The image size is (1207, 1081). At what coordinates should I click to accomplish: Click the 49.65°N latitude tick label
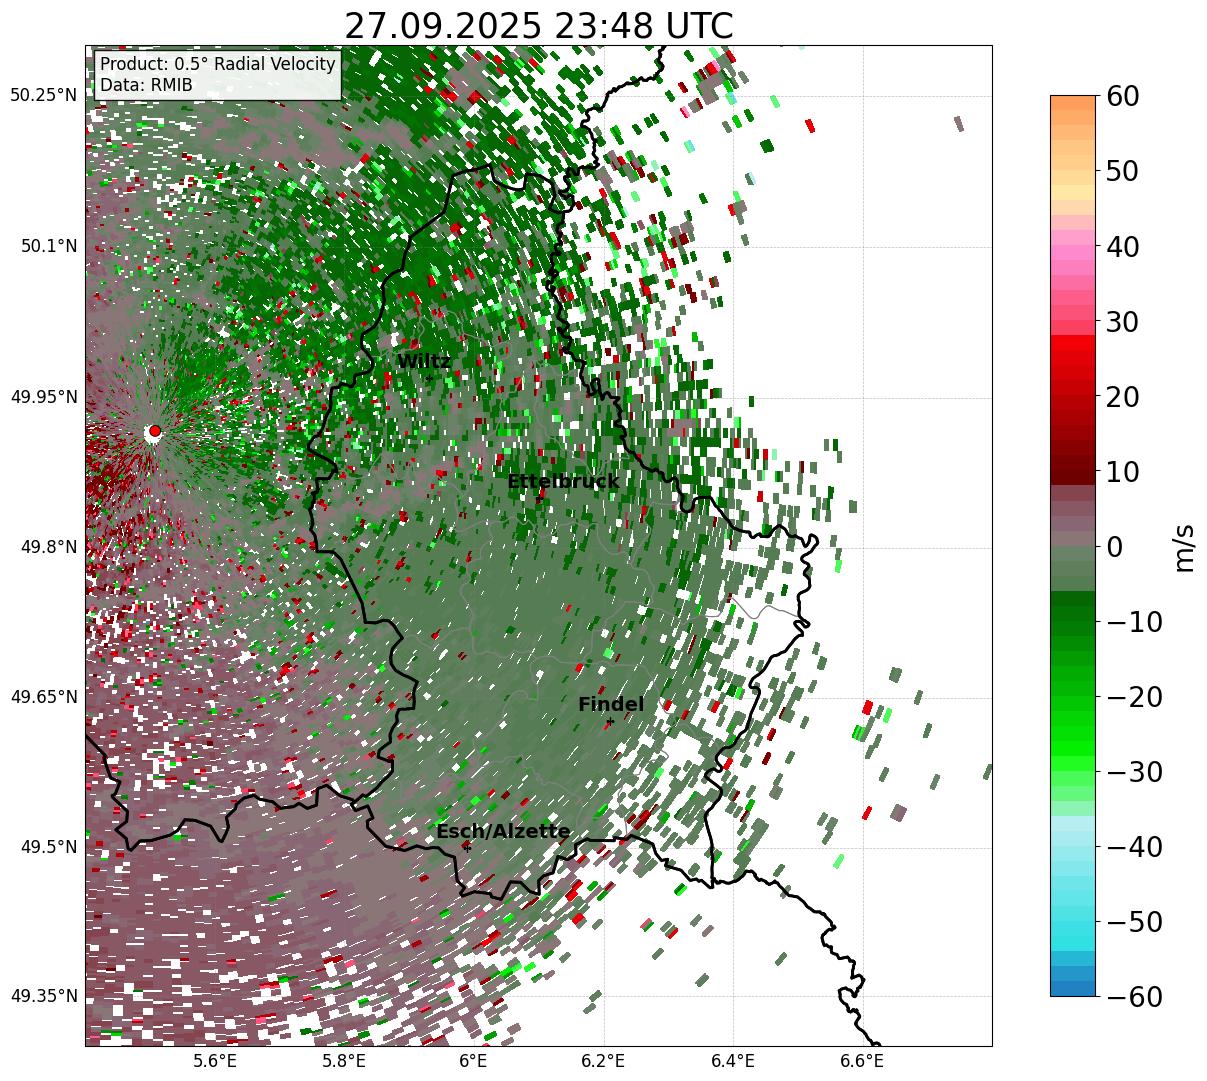[43, 697]
